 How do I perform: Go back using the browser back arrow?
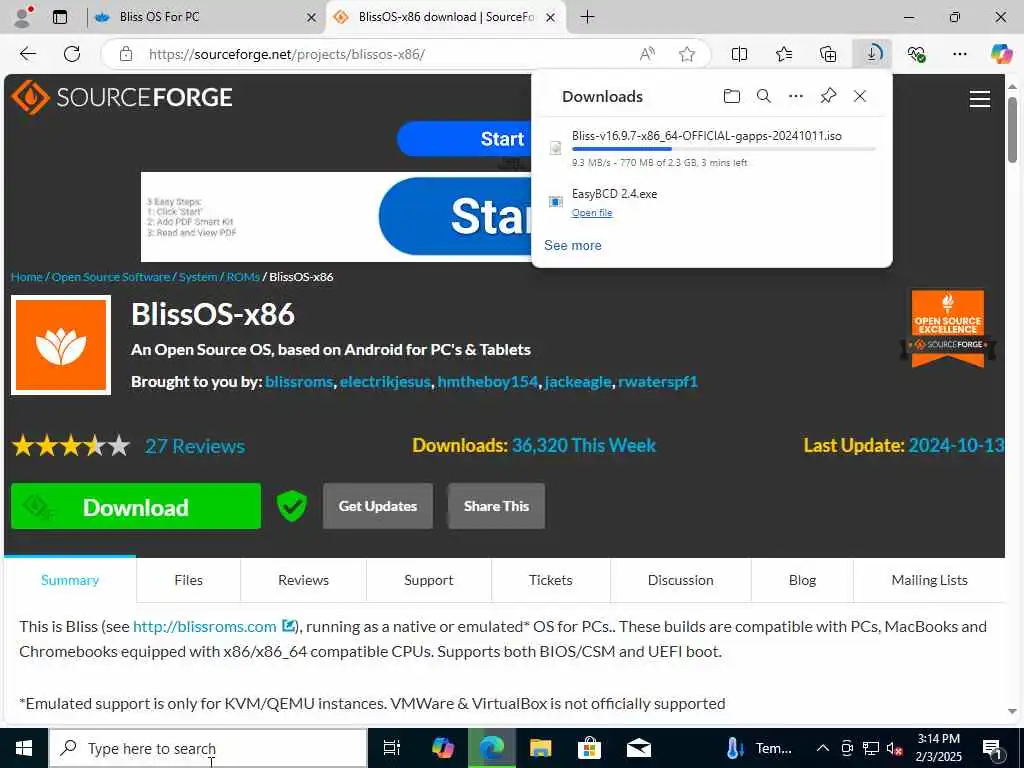(x=28, y=54)
